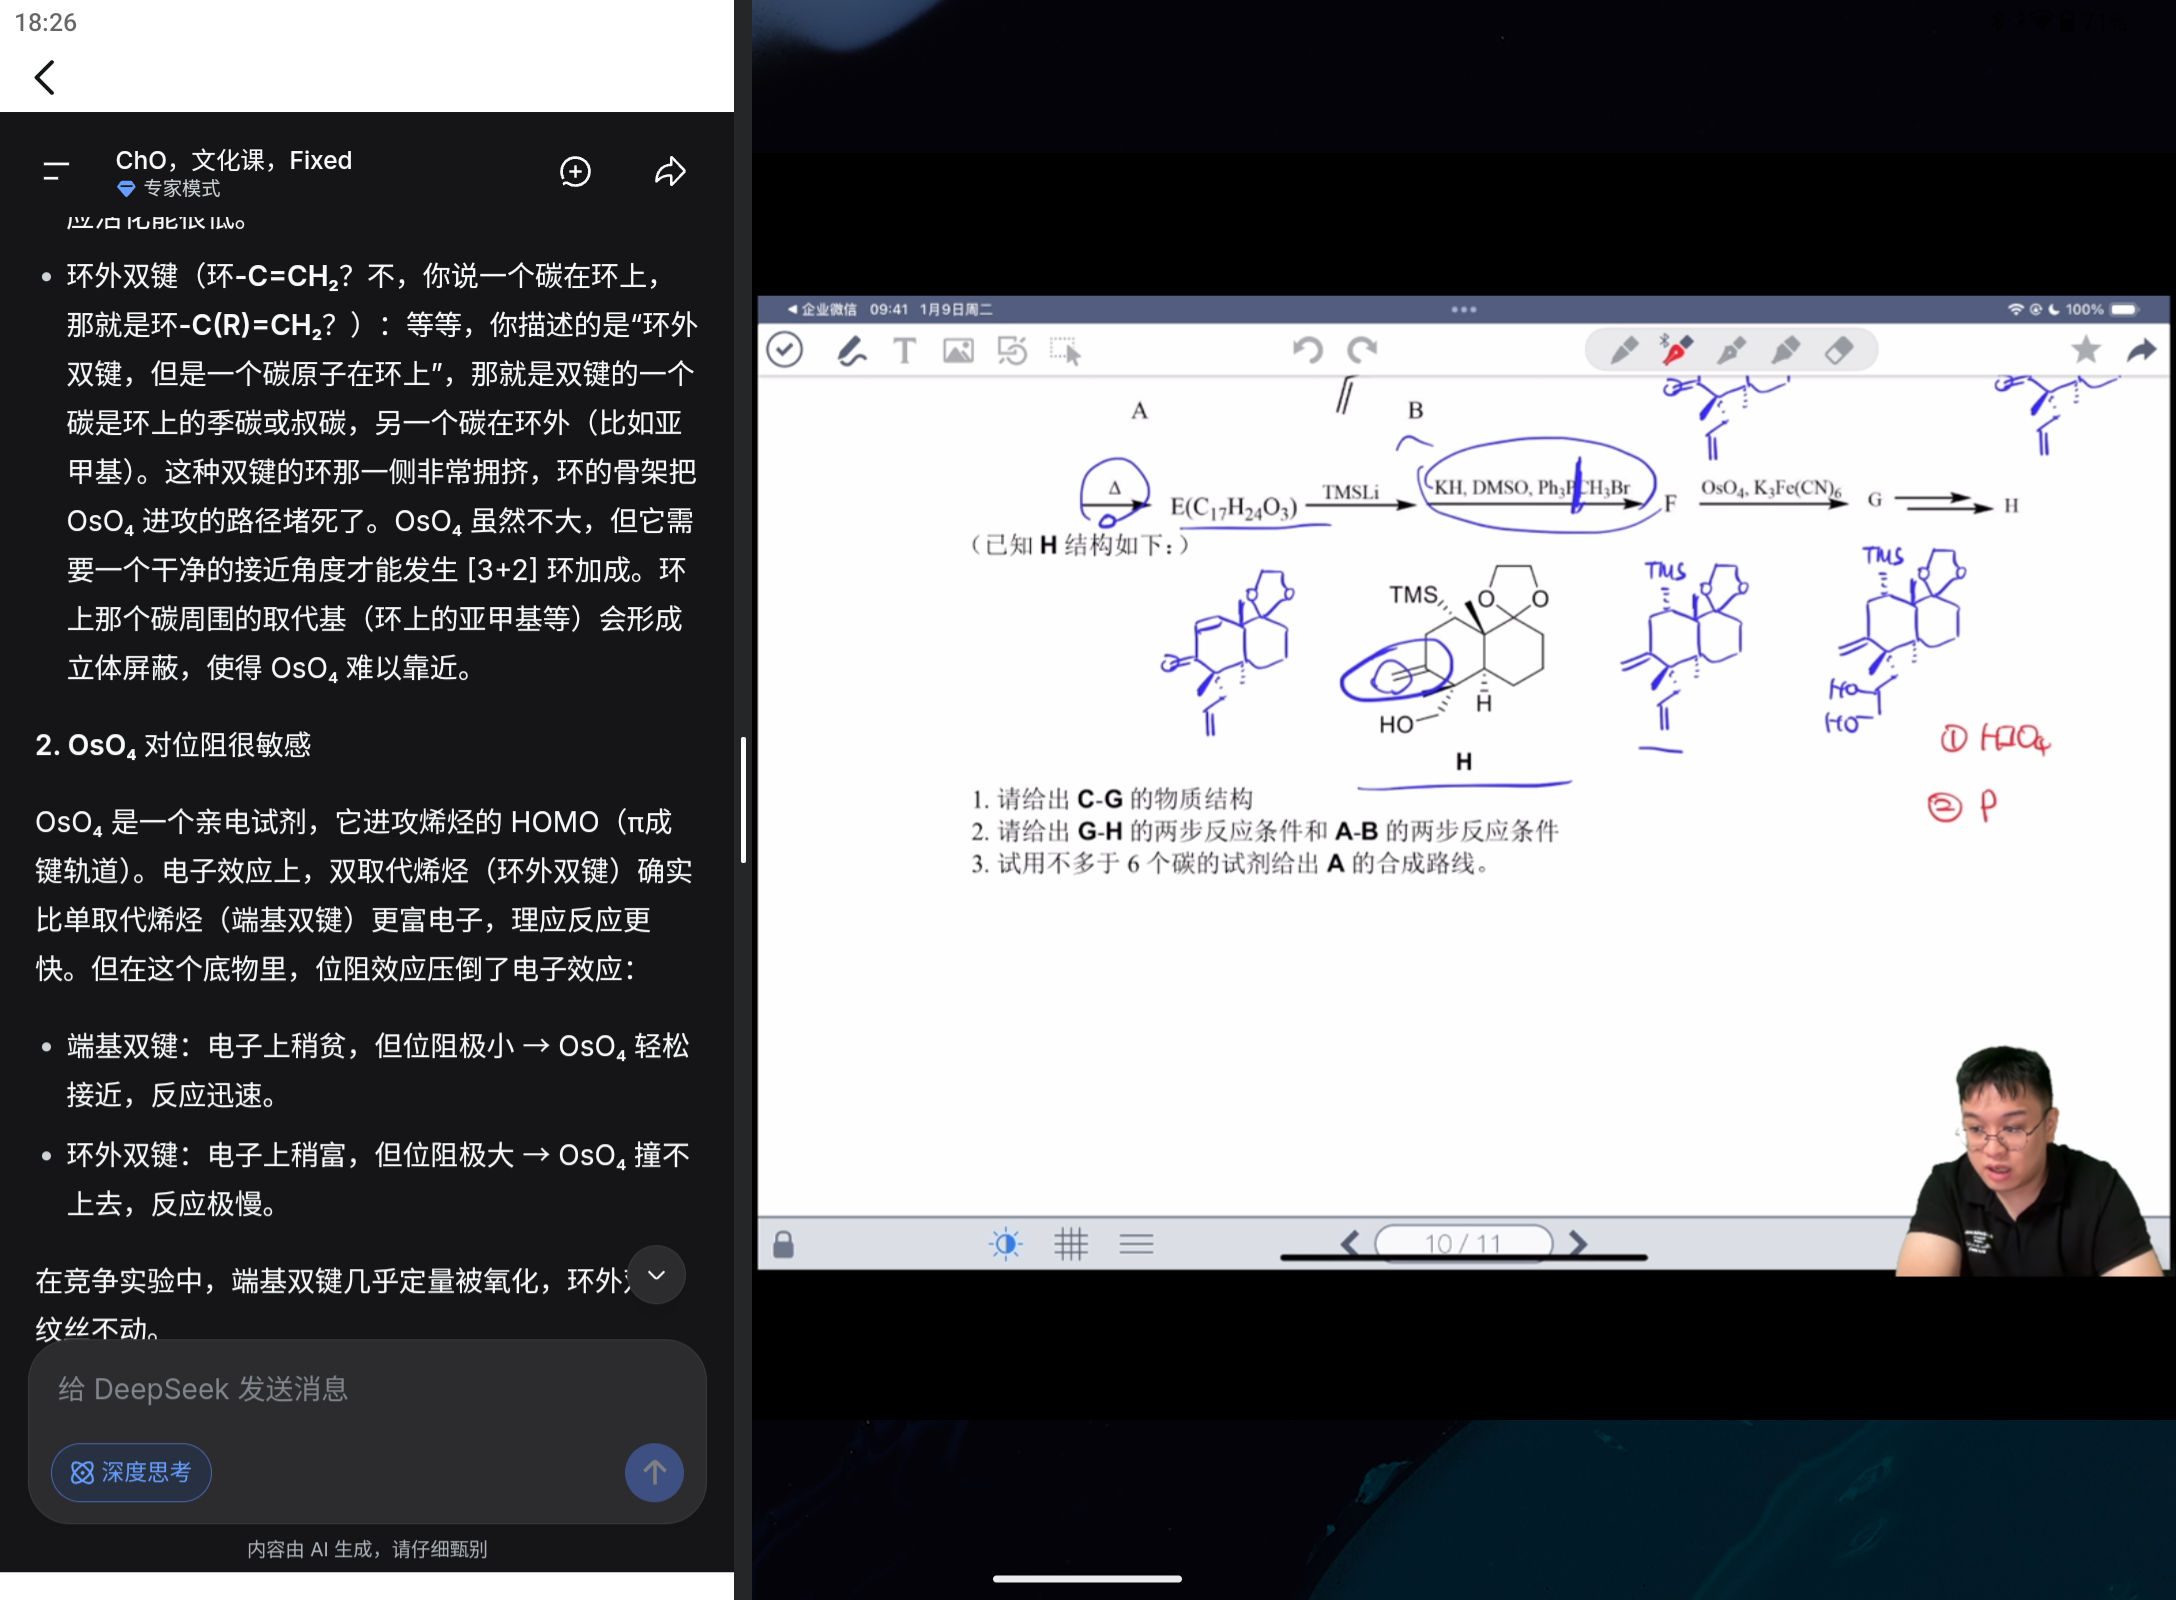Open the ChO，文化课，Fixed chat title
2176x1600 pixels.
click(234, 160)
